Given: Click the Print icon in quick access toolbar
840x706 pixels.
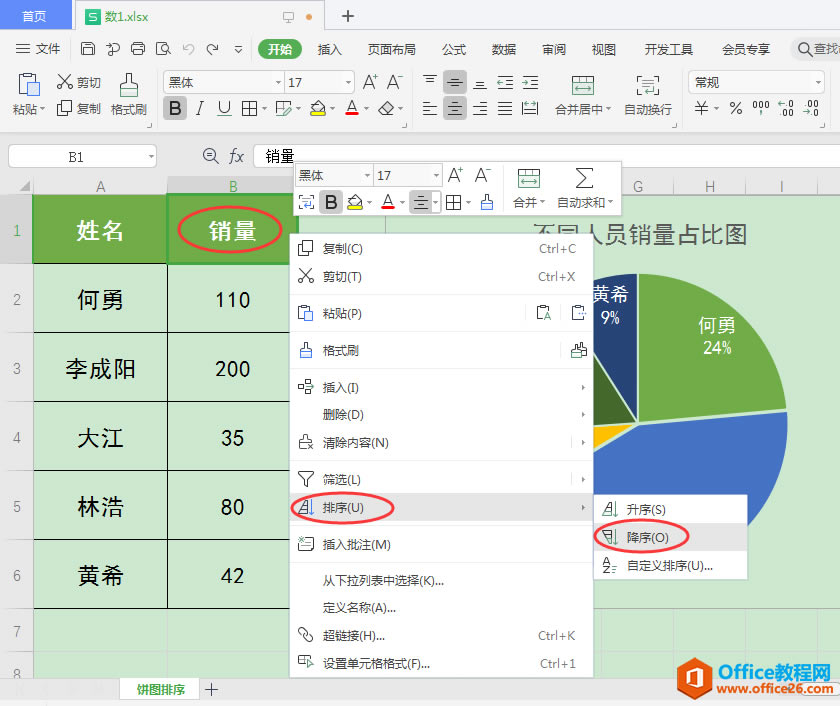Looking at the screenshot, I should 138,49.
